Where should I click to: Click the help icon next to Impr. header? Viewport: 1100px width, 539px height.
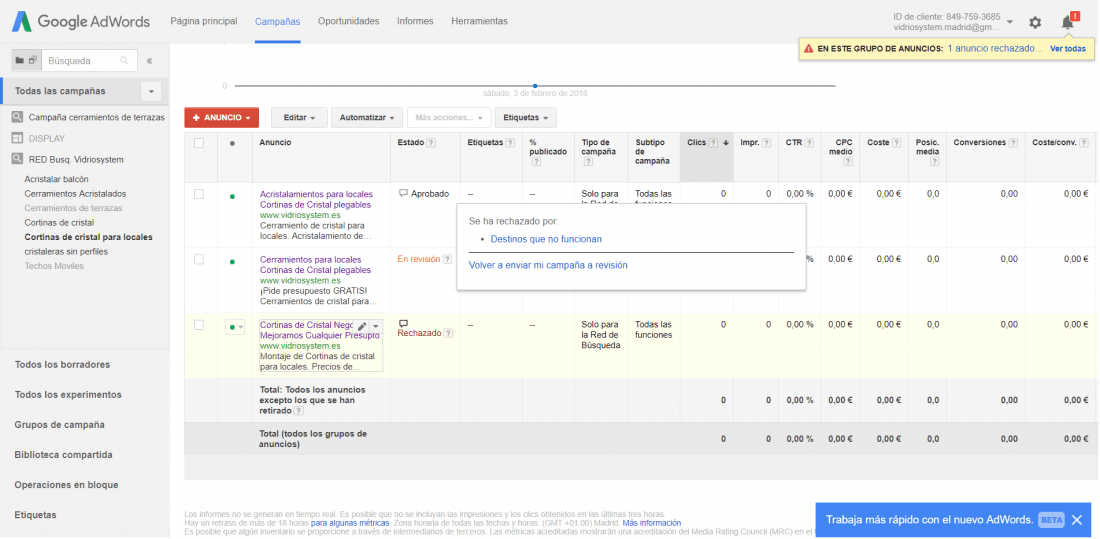click(x=766, y=142)
